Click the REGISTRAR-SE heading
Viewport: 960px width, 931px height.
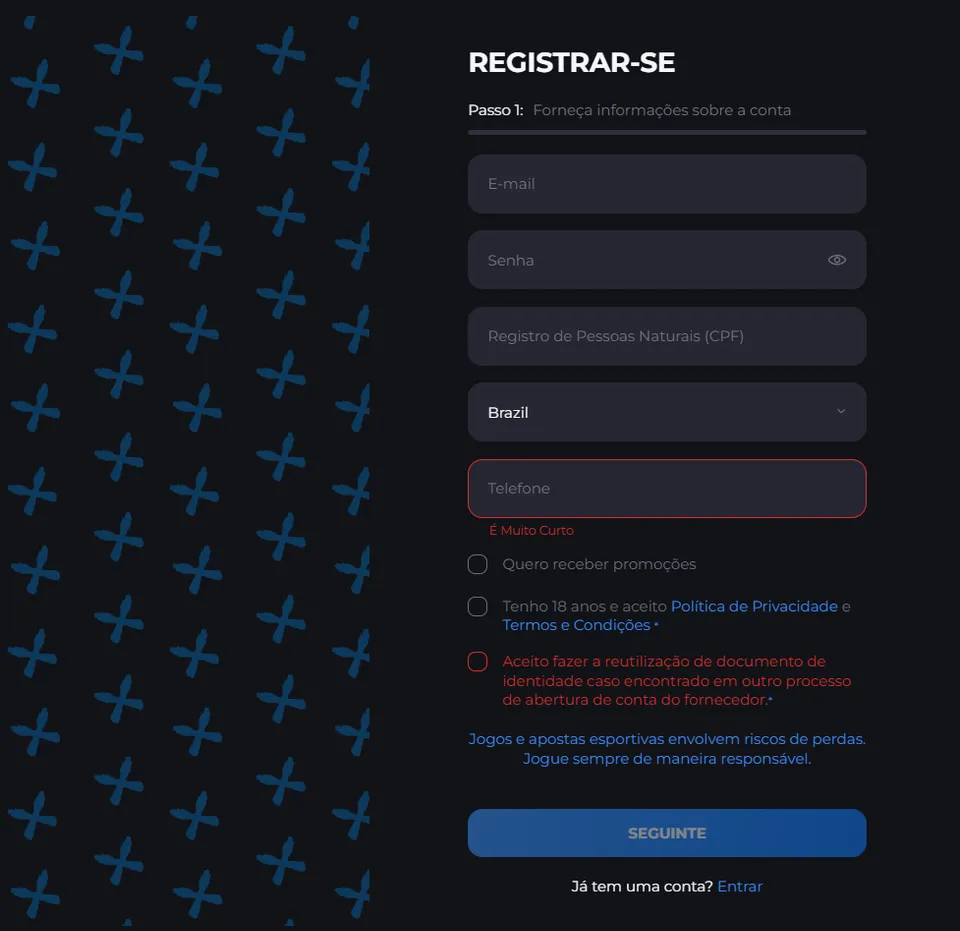point(571,62)
